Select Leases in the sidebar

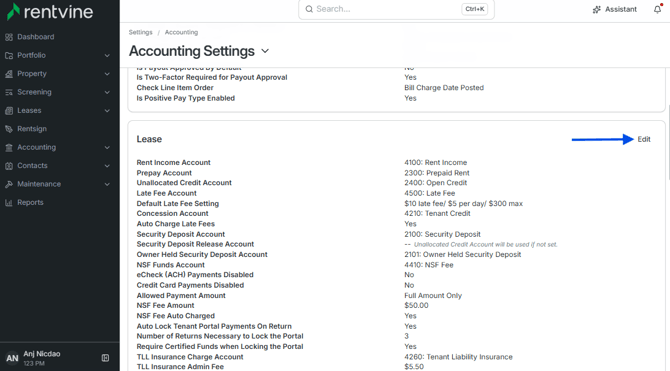(x=29, y=111)
